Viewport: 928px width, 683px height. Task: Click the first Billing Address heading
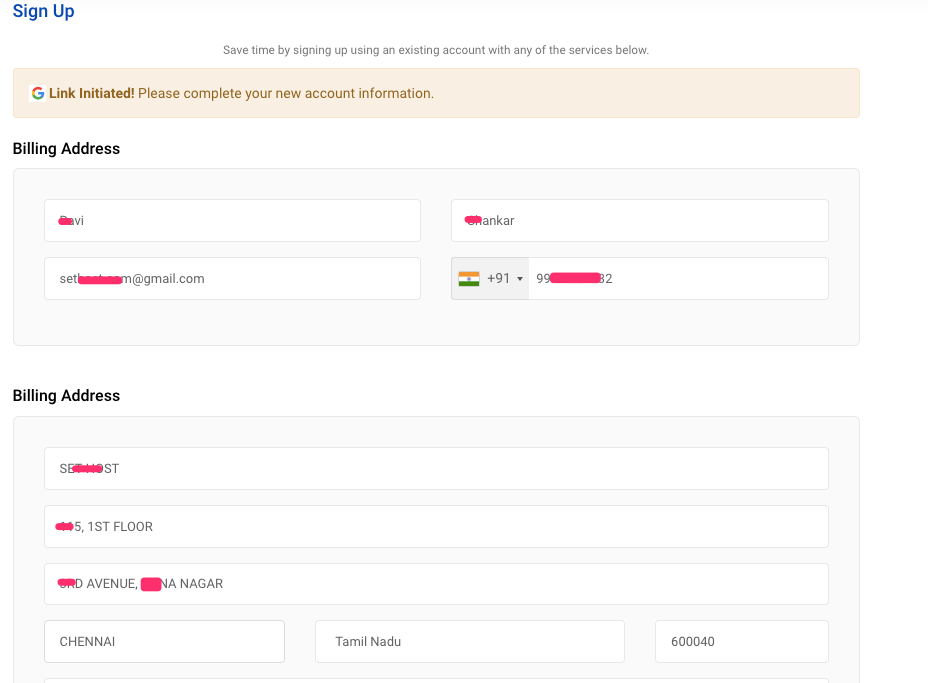(66, 149)
